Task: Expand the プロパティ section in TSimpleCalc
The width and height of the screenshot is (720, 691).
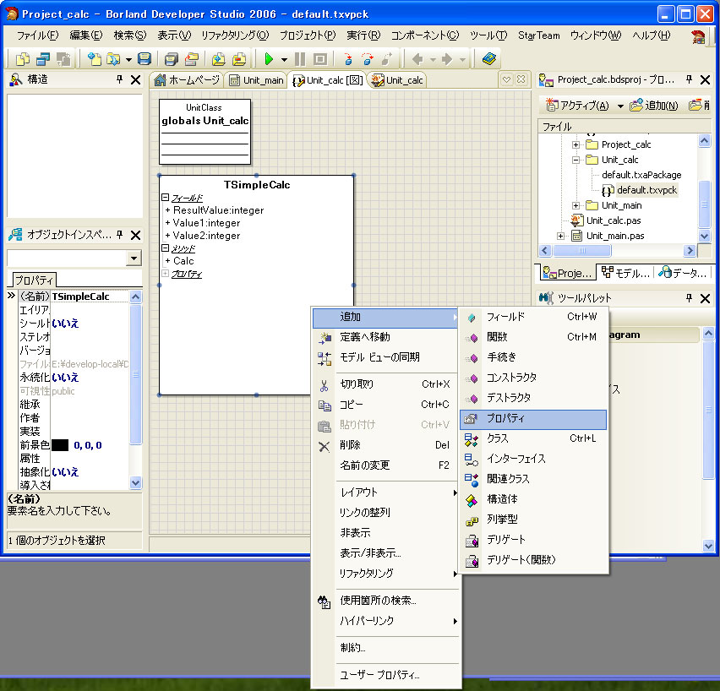Action: [165, 273]
